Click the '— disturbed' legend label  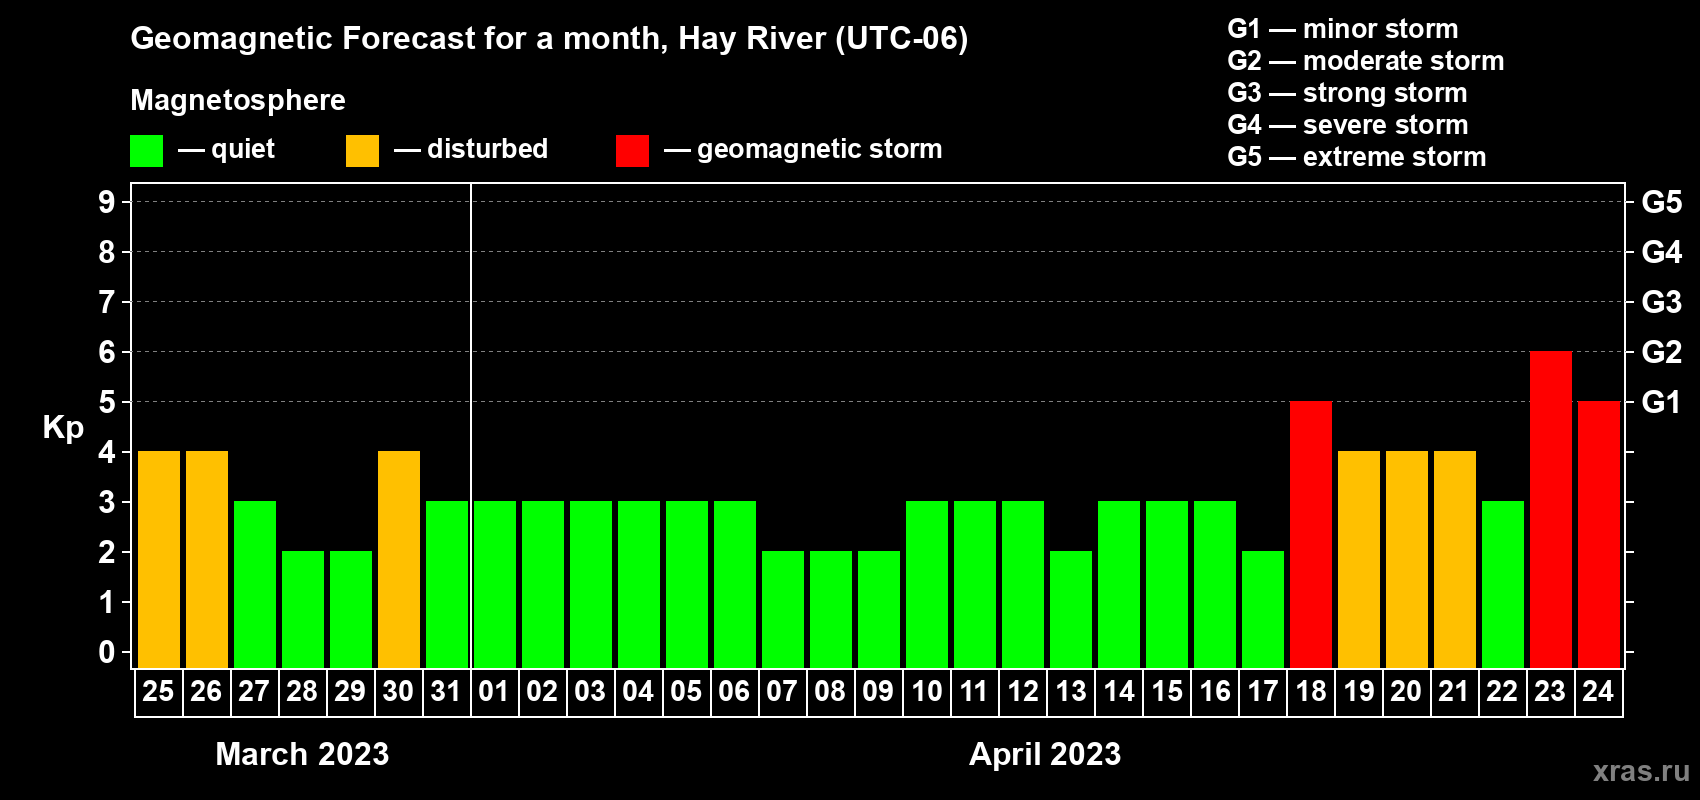471,149
